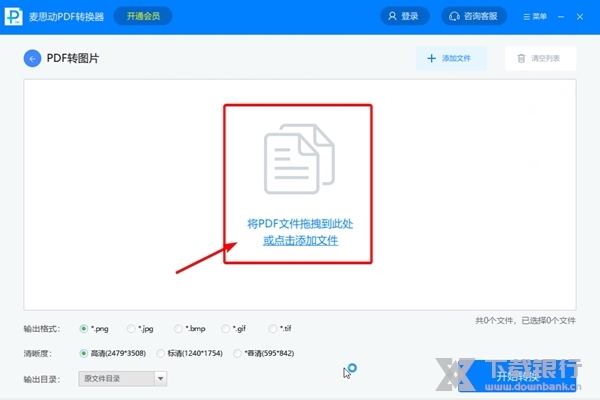
Task: Open the 菜单 menu
Action: point(535,16)
